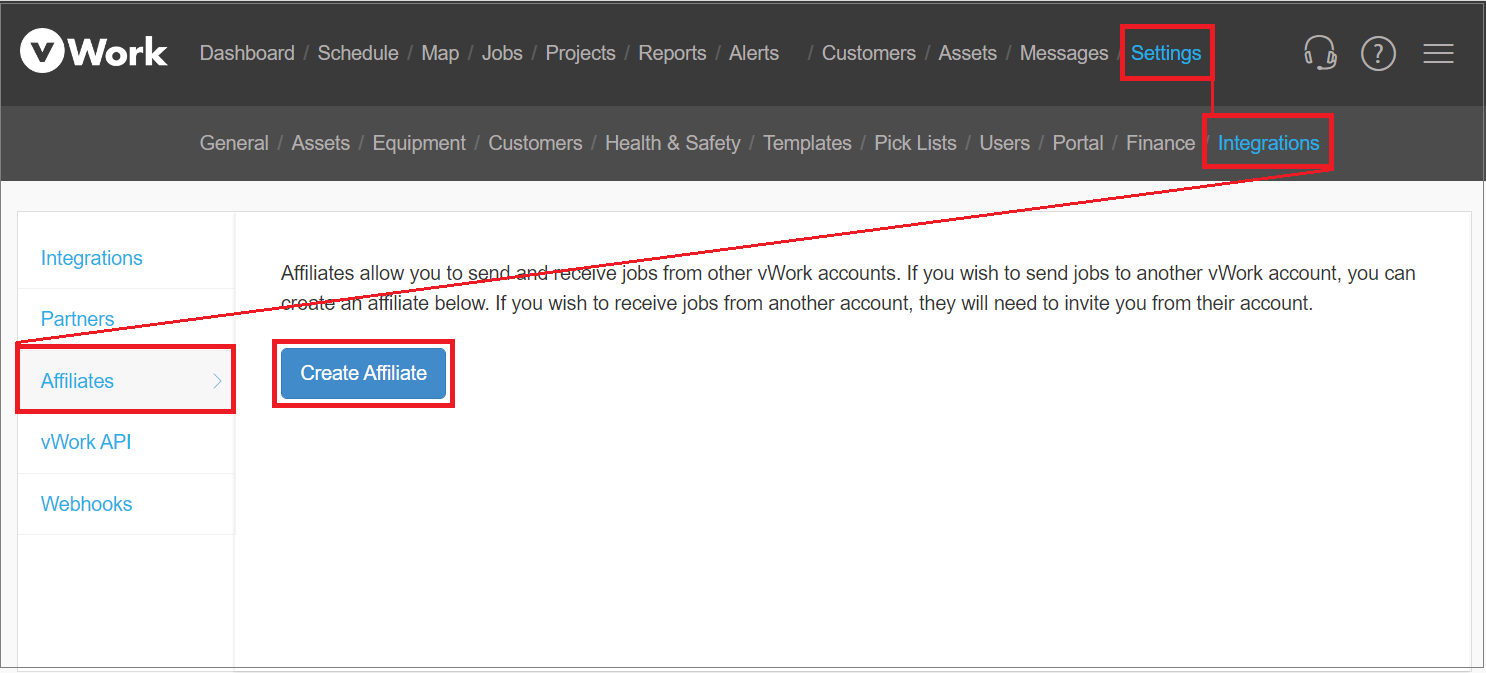
Task: Open the Projects page
Action: click(580, 53)
